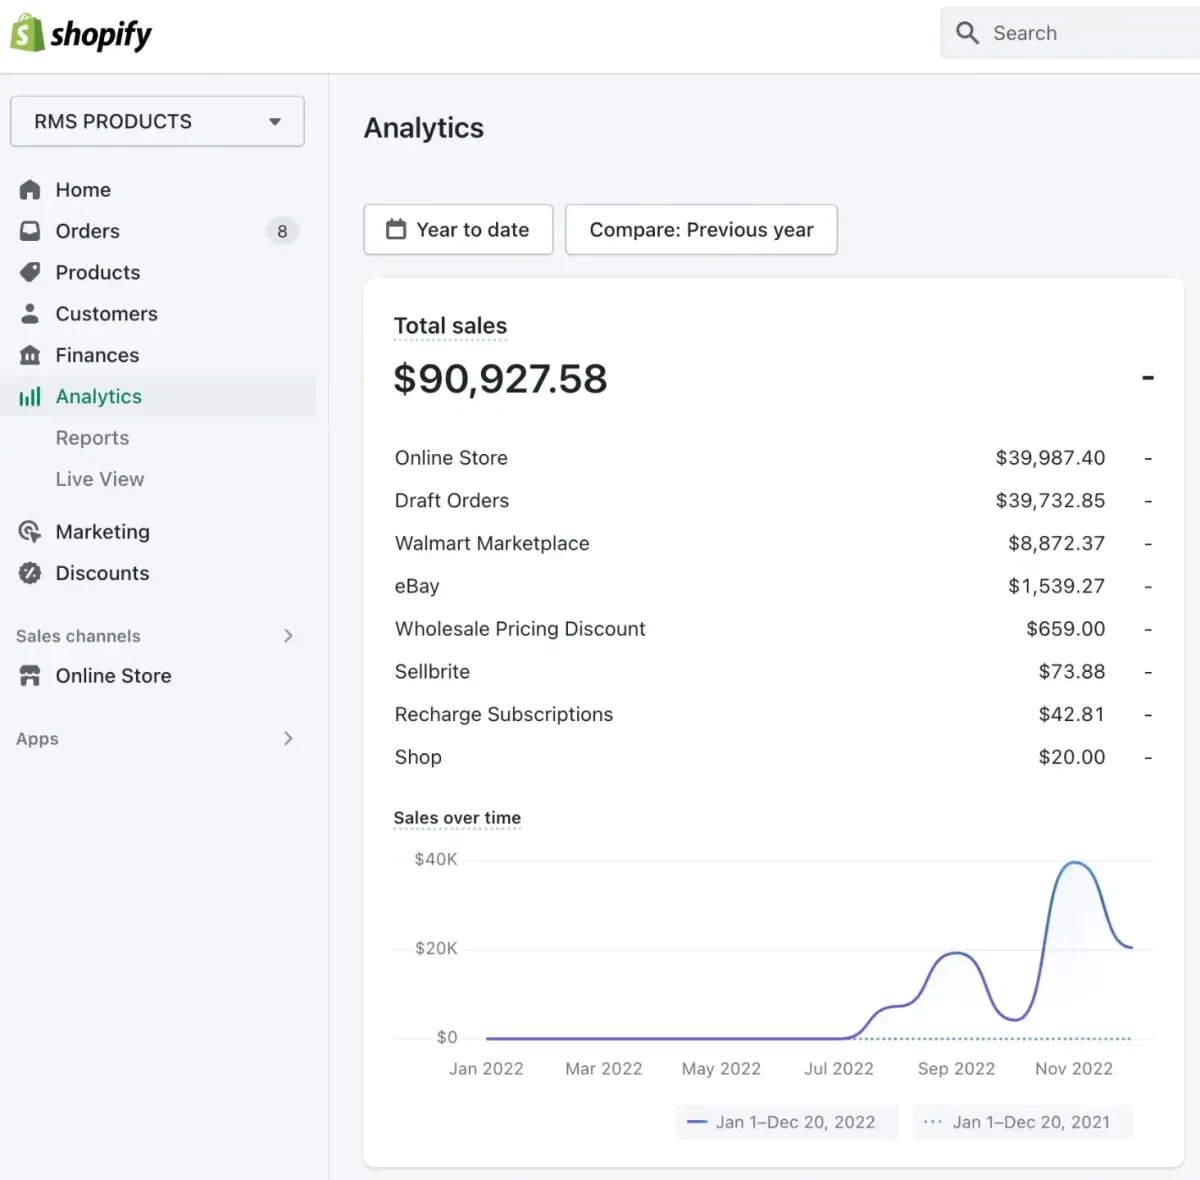Viewport: 1200px width, 1180px height.
Task: Click the Sep 2022 axis label
Action: (956, 1069)
